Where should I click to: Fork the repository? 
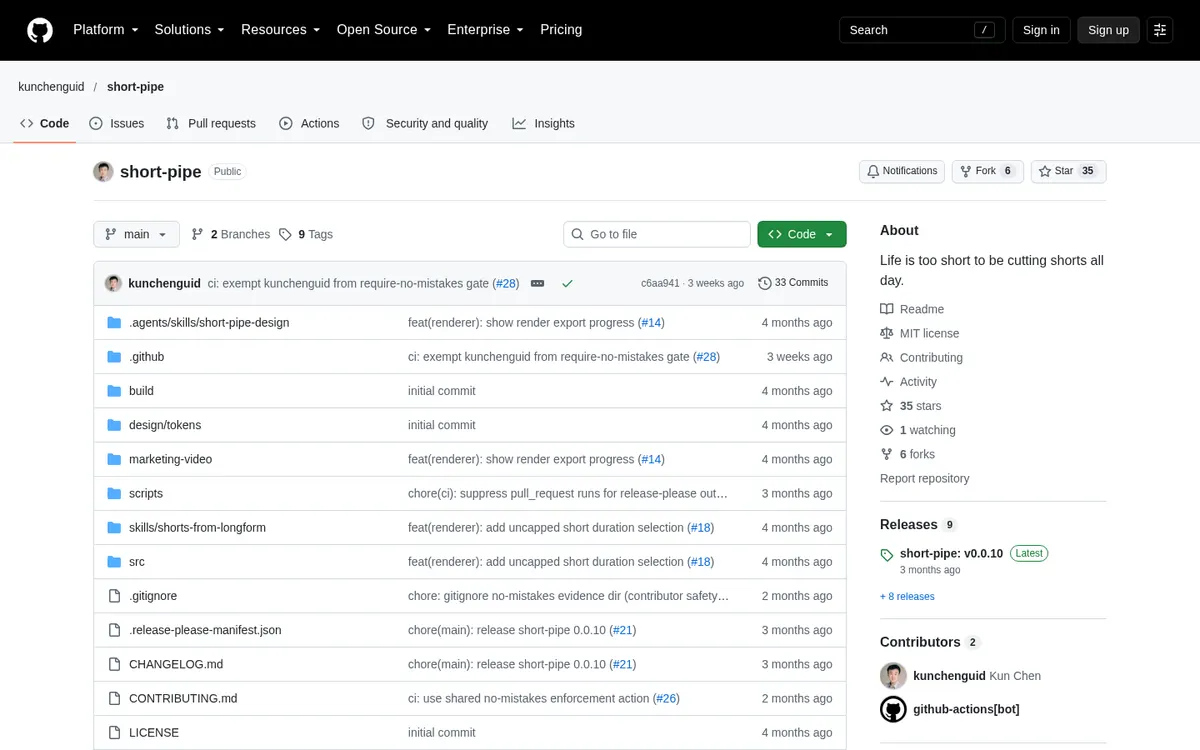pos(987,171)
